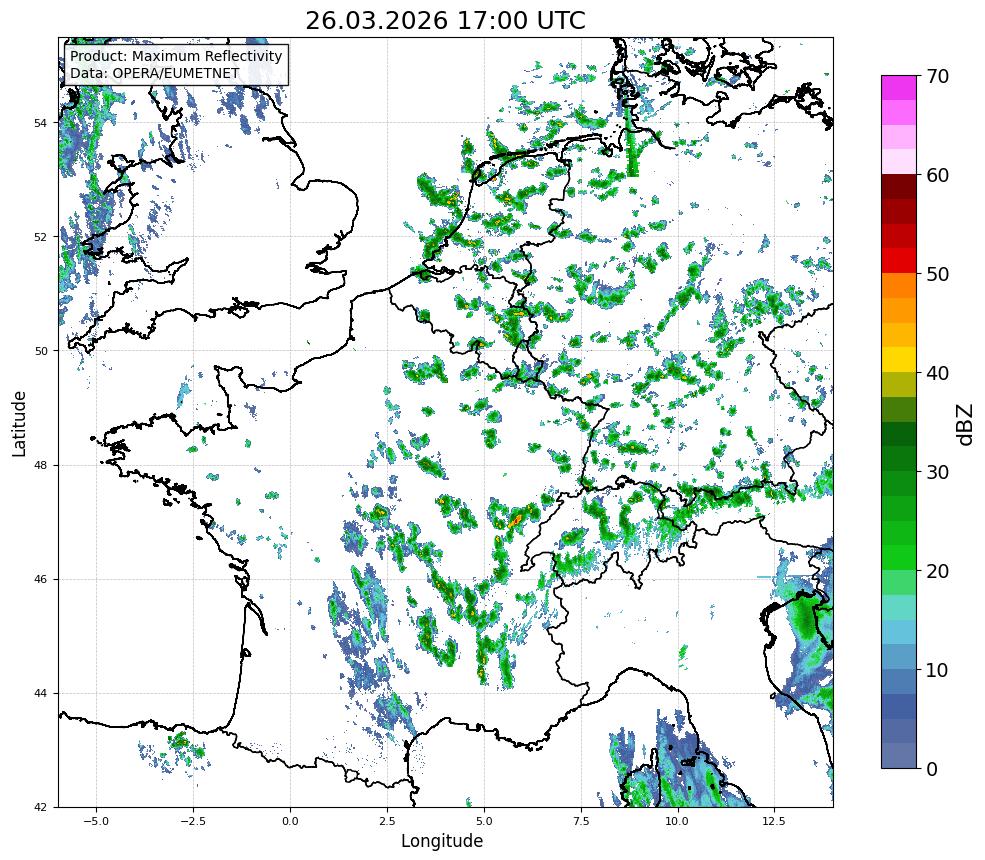Viewport: 985px width, 860px height.
Task: Click the latitude tick label 48
Action: pyautogui.click(x=41, y=465)
